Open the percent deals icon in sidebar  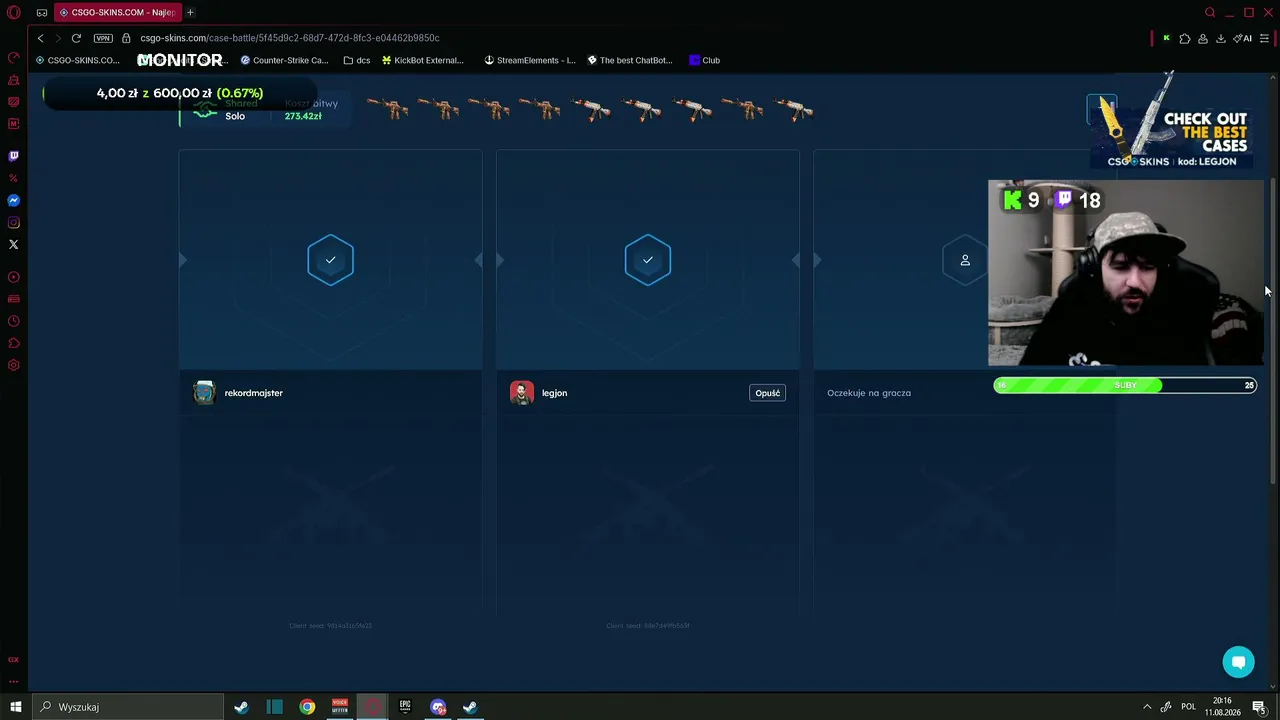click(x=14, y=178)
